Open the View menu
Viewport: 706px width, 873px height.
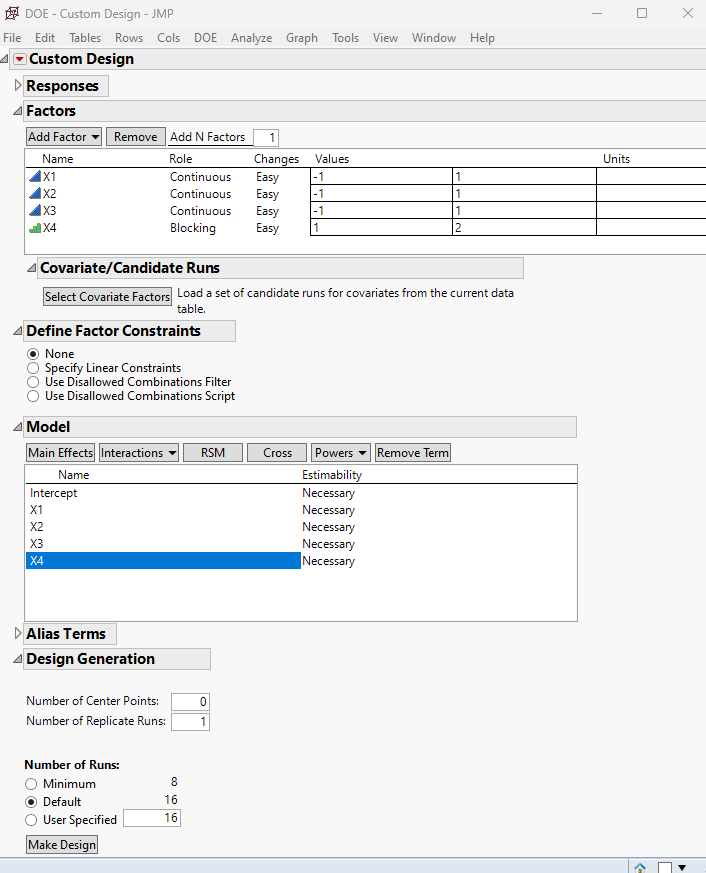tap(385, 38)
